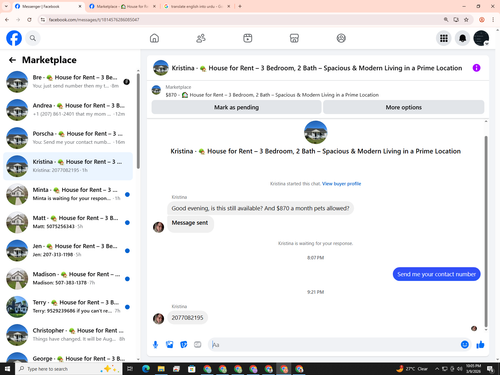Viewport: 500px width, 375px height.
Task: Open the Matt conversation
Action: coord(68,222)
